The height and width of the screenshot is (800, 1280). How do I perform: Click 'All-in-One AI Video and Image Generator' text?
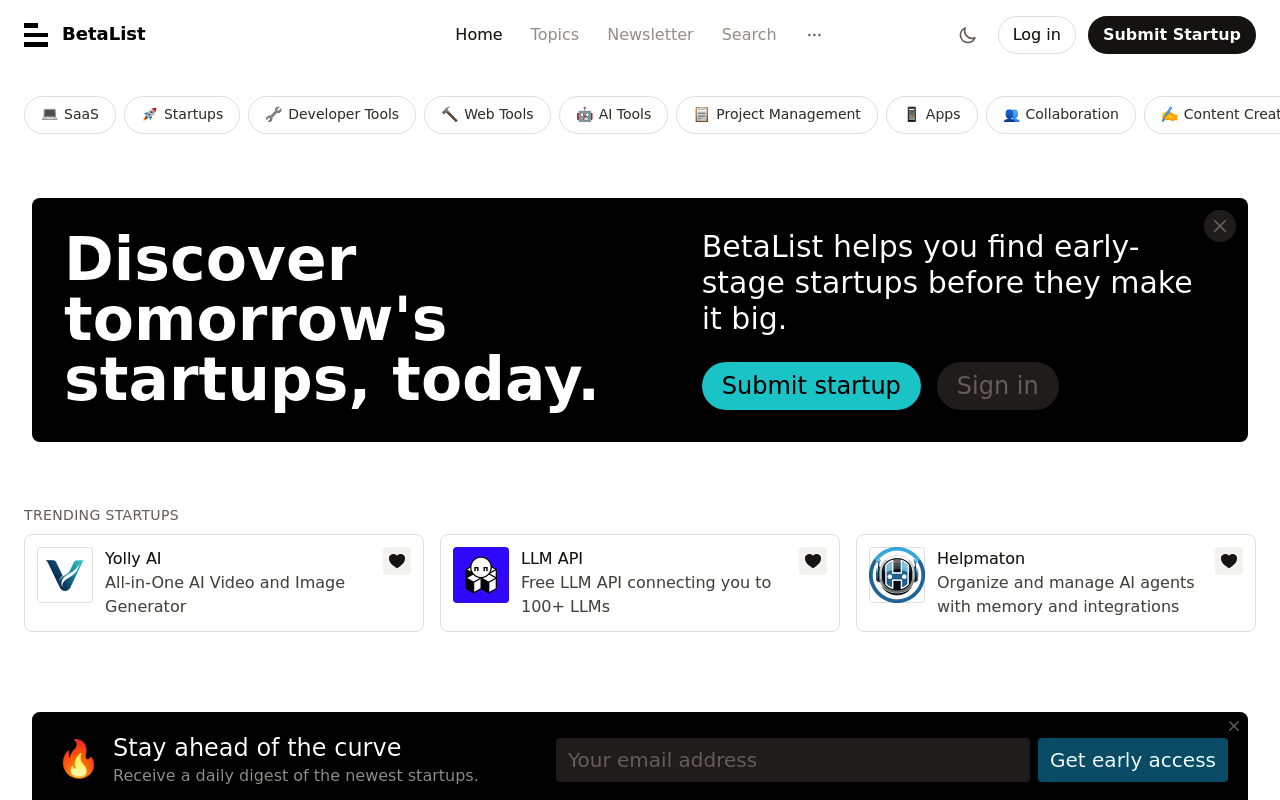[225, 594]
